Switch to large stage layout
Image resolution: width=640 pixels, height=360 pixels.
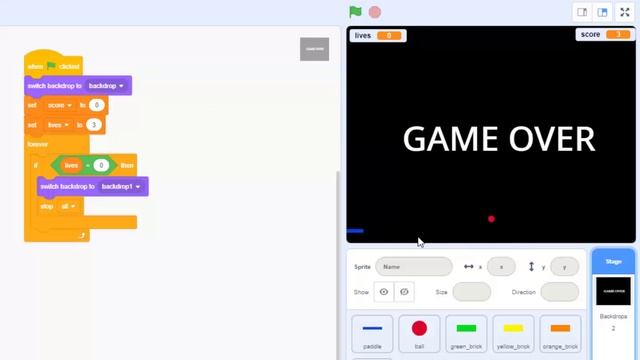602,12
